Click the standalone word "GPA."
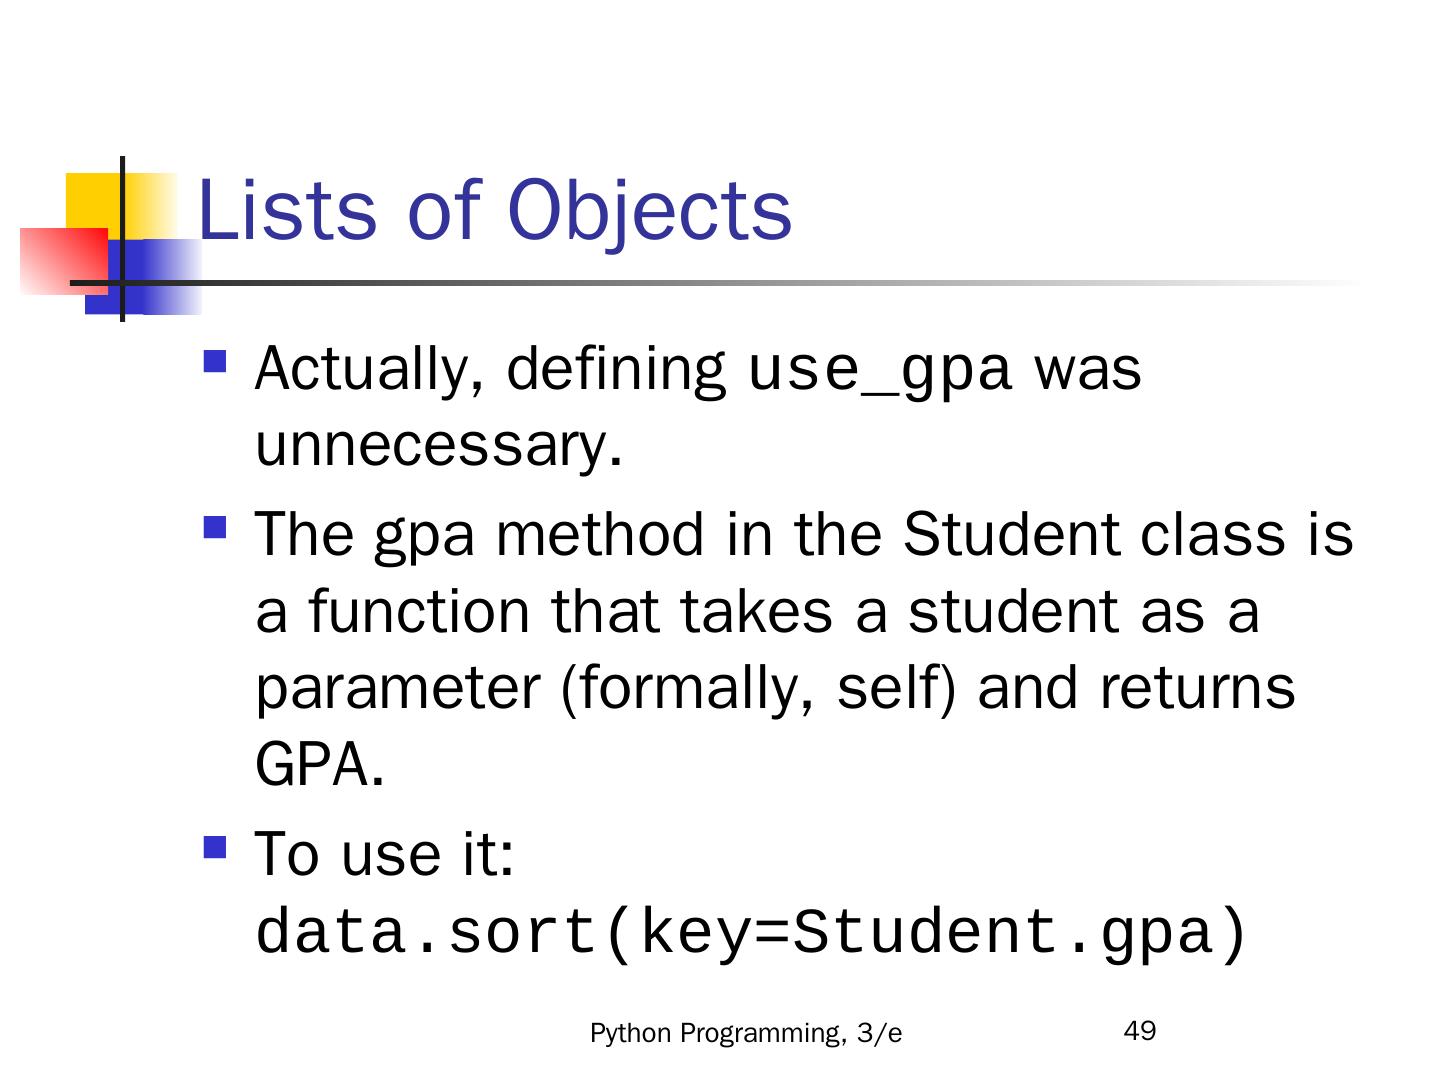1440x1080 pixels. point(320,766)
